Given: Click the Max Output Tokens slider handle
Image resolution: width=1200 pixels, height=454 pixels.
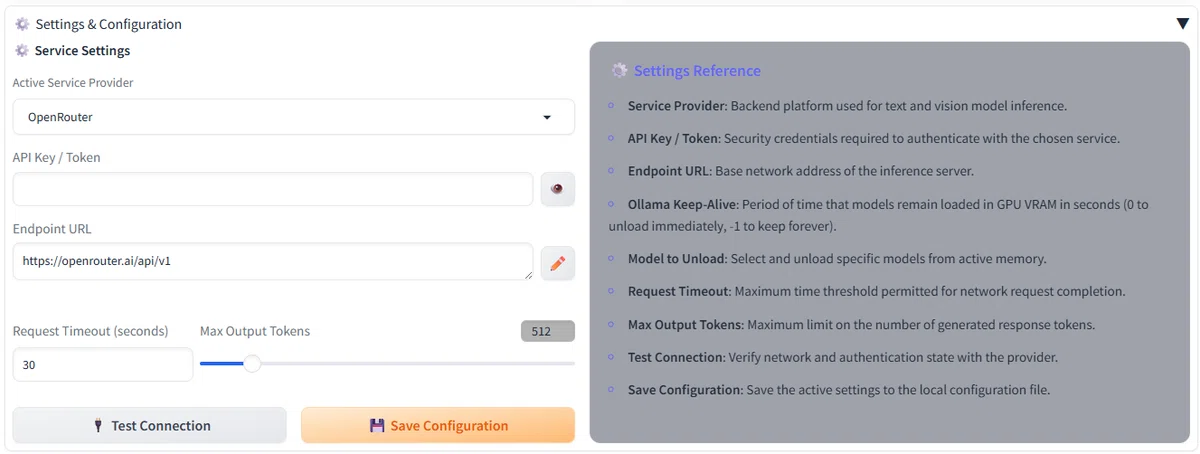Looking at the screenshot, I should pos(252,364).
